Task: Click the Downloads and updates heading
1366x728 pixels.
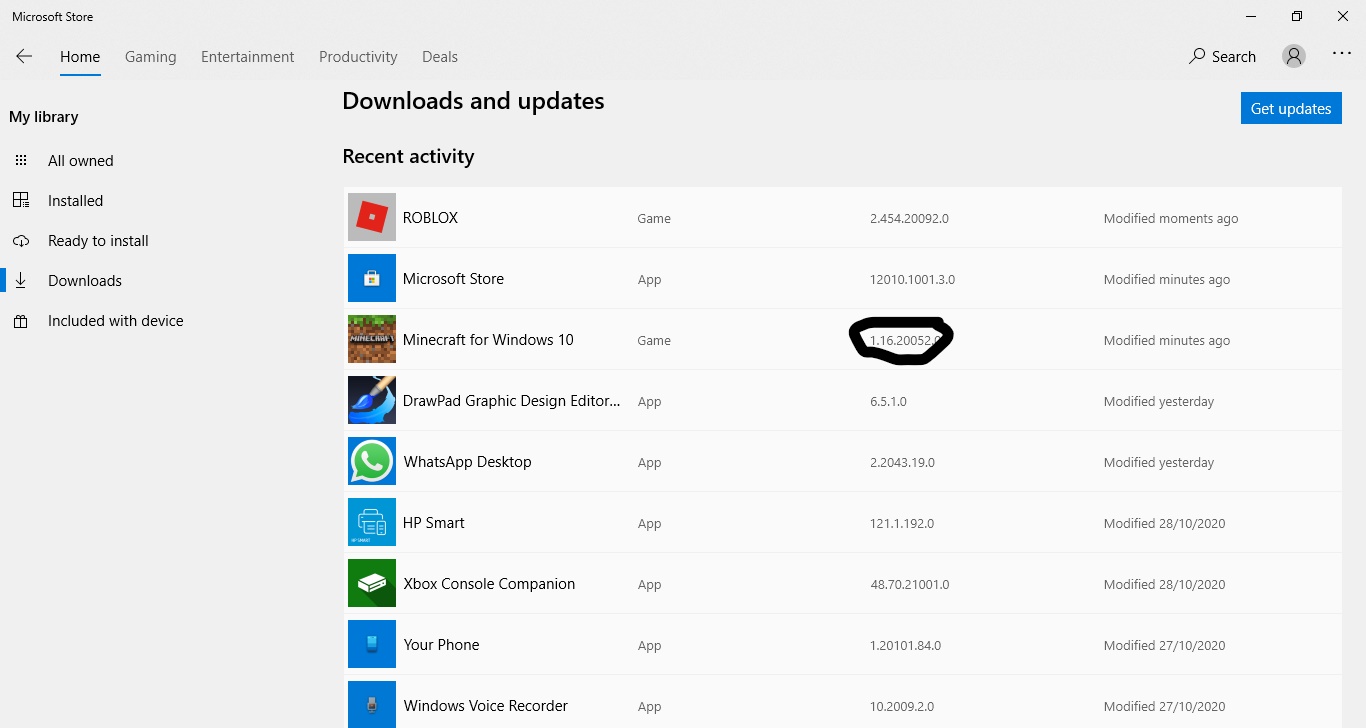Action: (x=473, y=101)
